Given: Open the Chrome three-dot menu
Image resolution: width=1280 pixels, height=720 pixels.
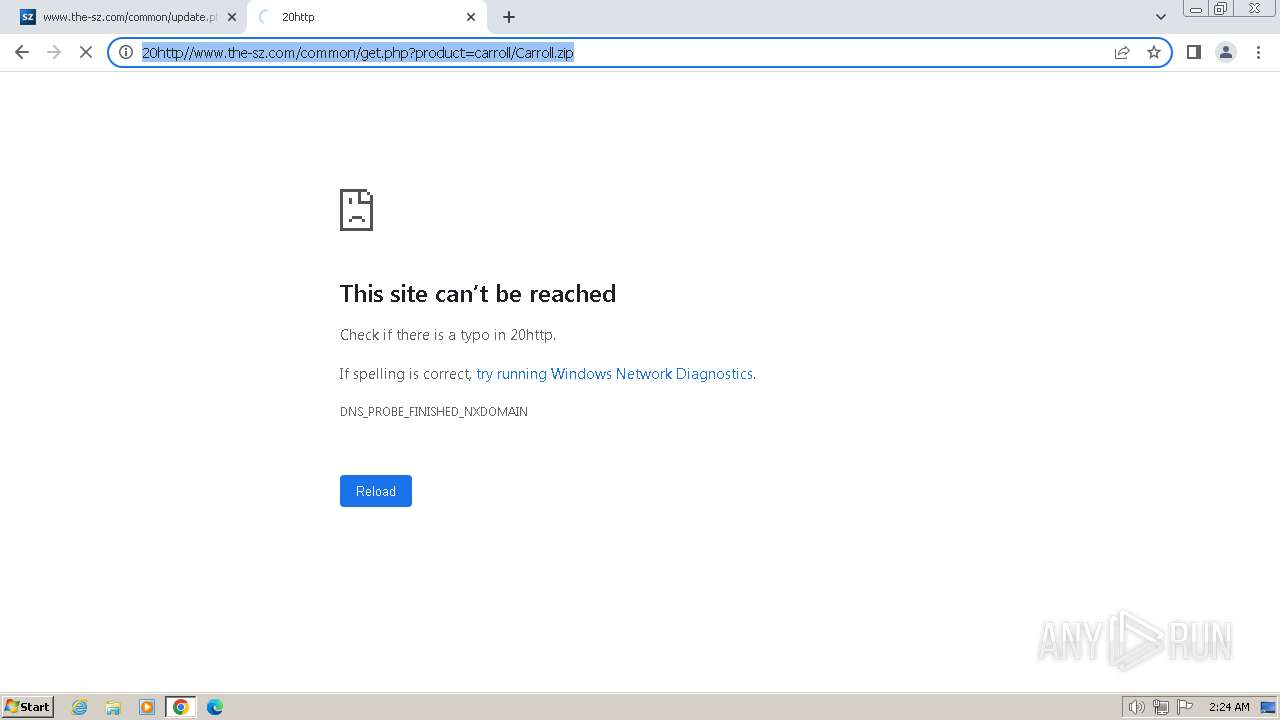Looking at the screenshot, I should (1259, 52).
